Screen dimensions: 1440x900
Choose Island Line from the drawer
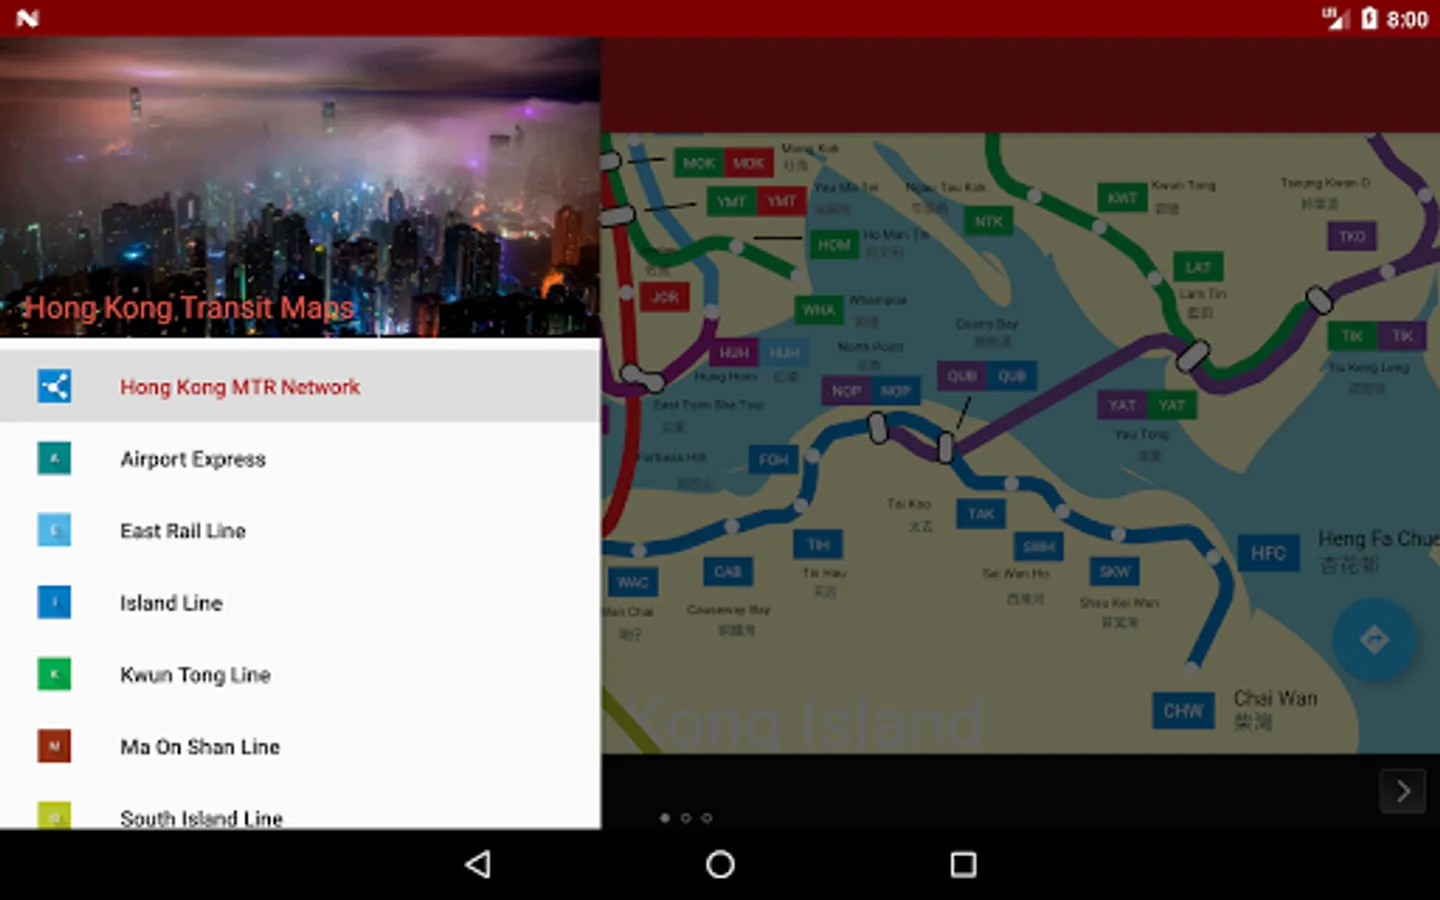tap(300, 603)
